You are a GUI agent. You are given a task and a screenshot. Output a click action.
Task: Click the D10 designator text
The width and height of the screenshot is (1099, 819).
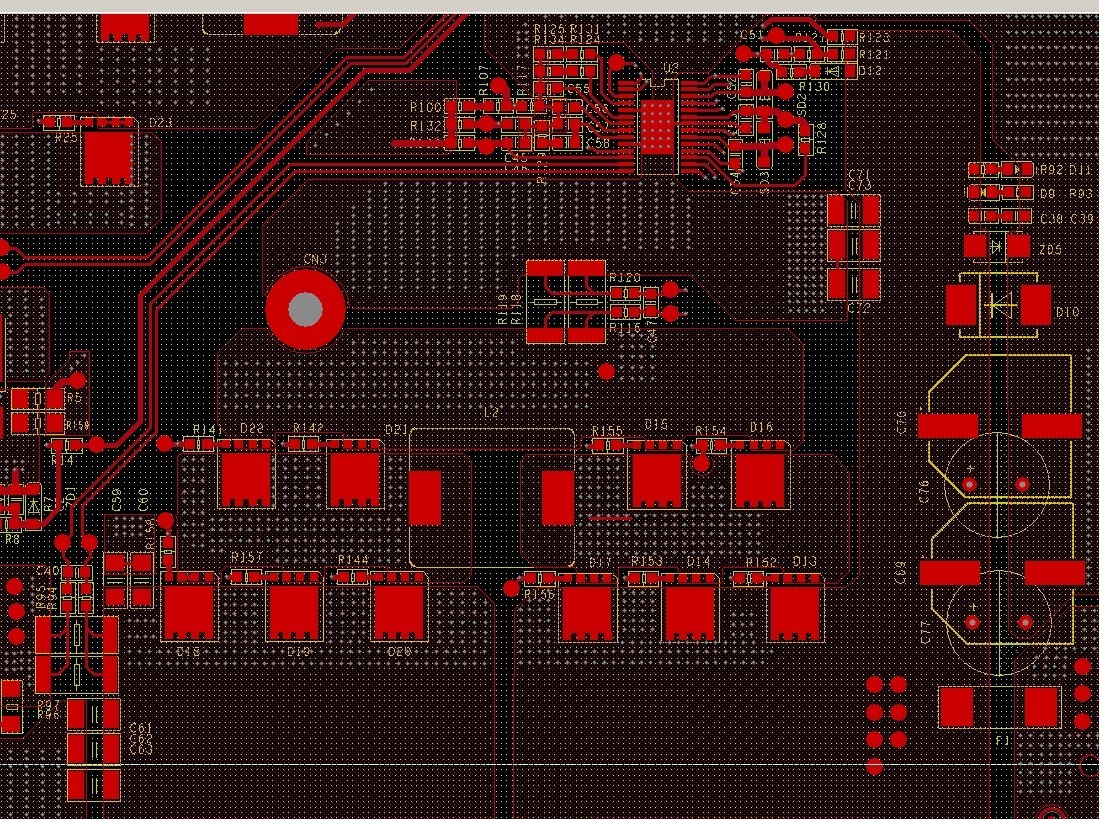coord(1067,312)
